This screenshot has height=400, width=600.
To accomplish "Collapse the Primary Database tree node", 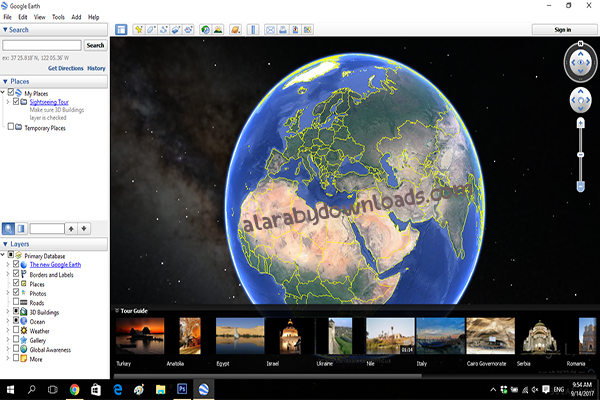I will point(3,255).
